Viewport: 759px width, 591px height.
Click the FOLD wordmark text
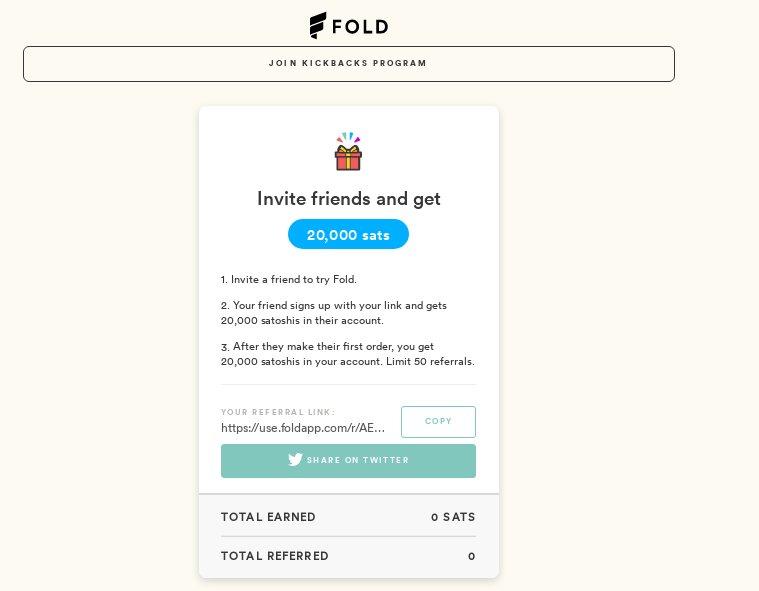[x=360, y=27]
